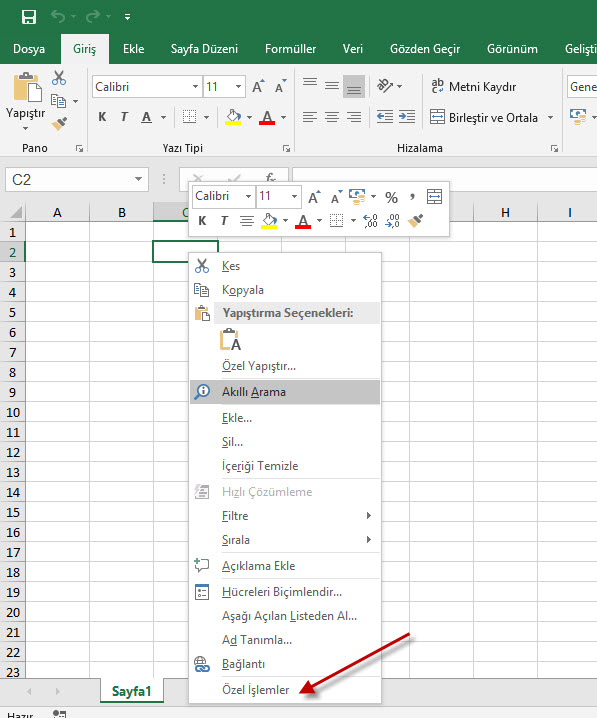Screen dimensions: 597x718
Task: Expand the Filtre submenu
Action: [x=285, y=516]
